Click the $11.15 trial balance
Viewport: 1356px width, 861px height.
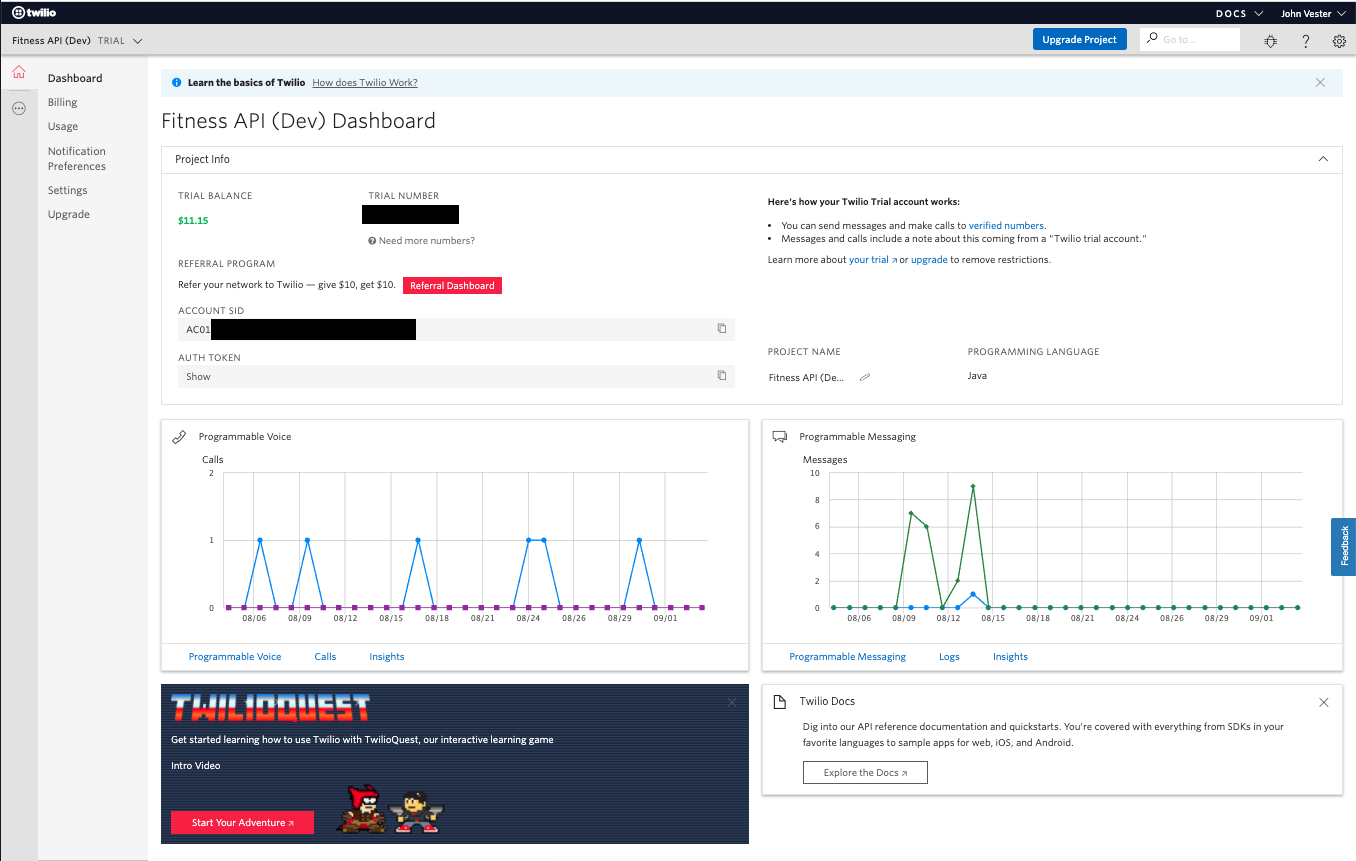click(193, 220)
